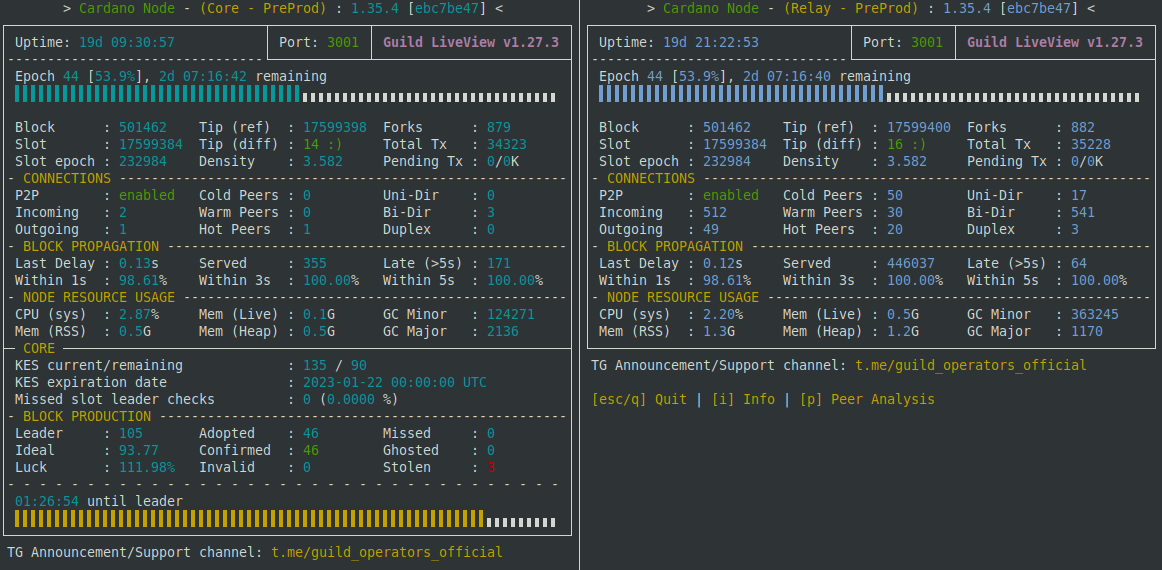Click the [esc/q] Quit option
1162x570 pixels.
[639, 400]
